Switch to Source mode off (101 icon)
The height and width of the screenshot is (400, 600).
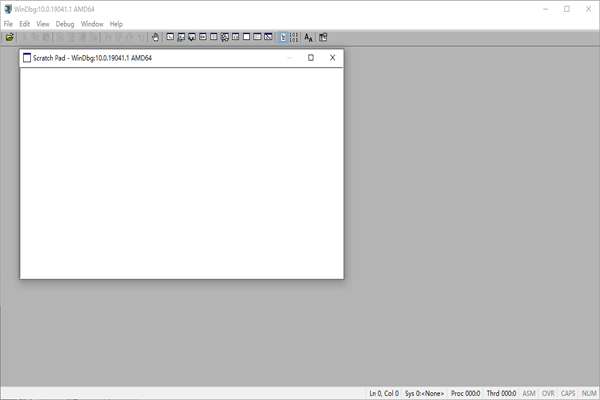click(293, 37)
